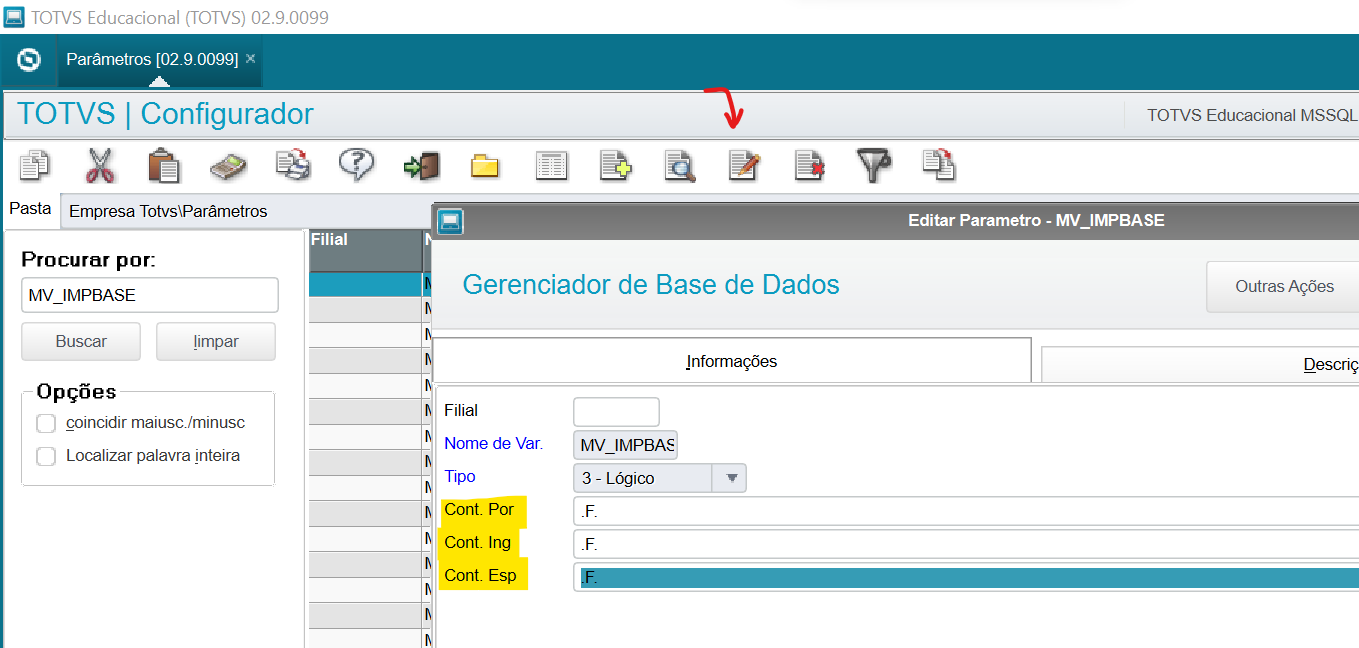Select the Pasta tab

pyautogui.click(x=30, y=209)
